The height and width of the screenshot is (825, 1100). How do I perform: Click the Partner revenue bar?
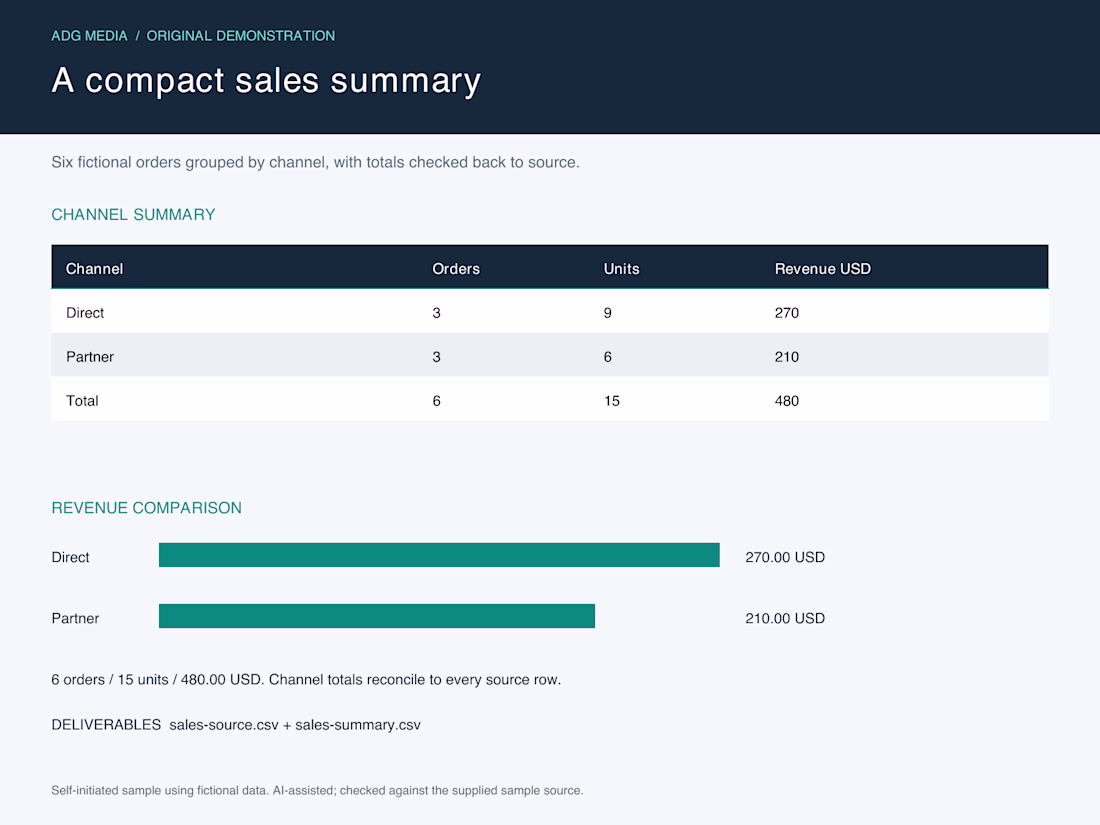click(x=377, y=616)
